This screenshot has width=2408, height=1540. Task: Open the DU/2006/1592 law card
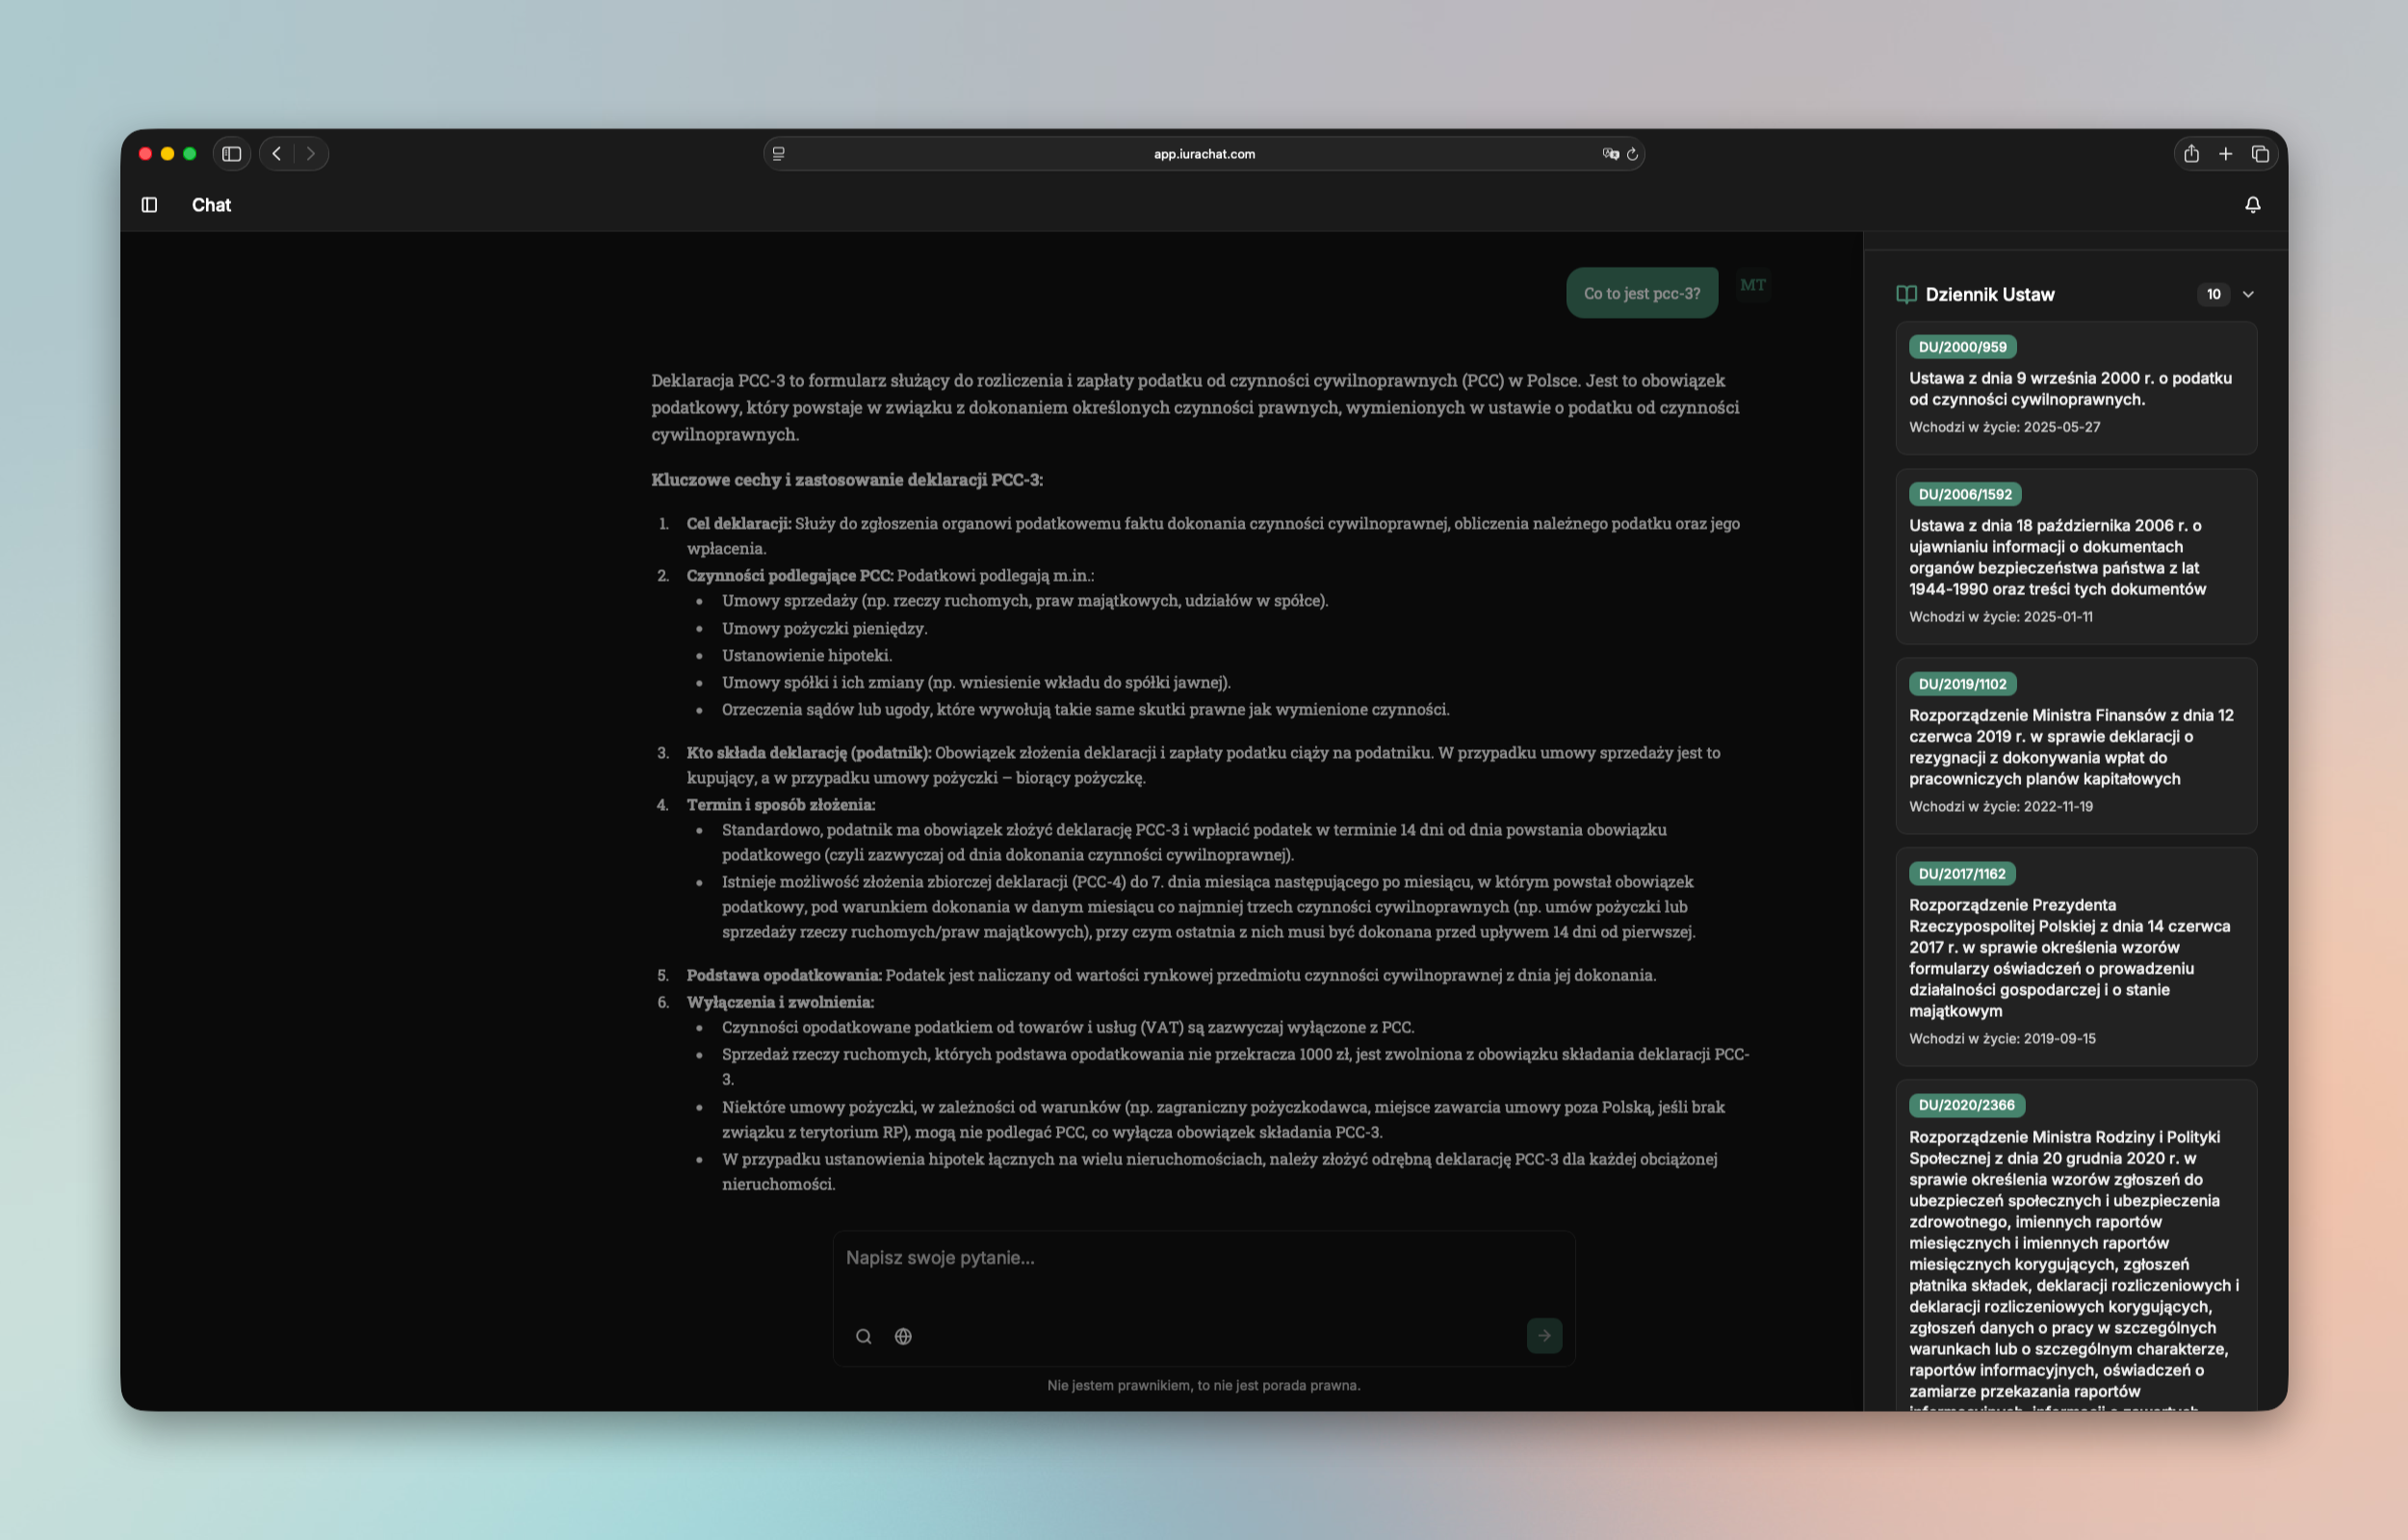click(2075, 557)
